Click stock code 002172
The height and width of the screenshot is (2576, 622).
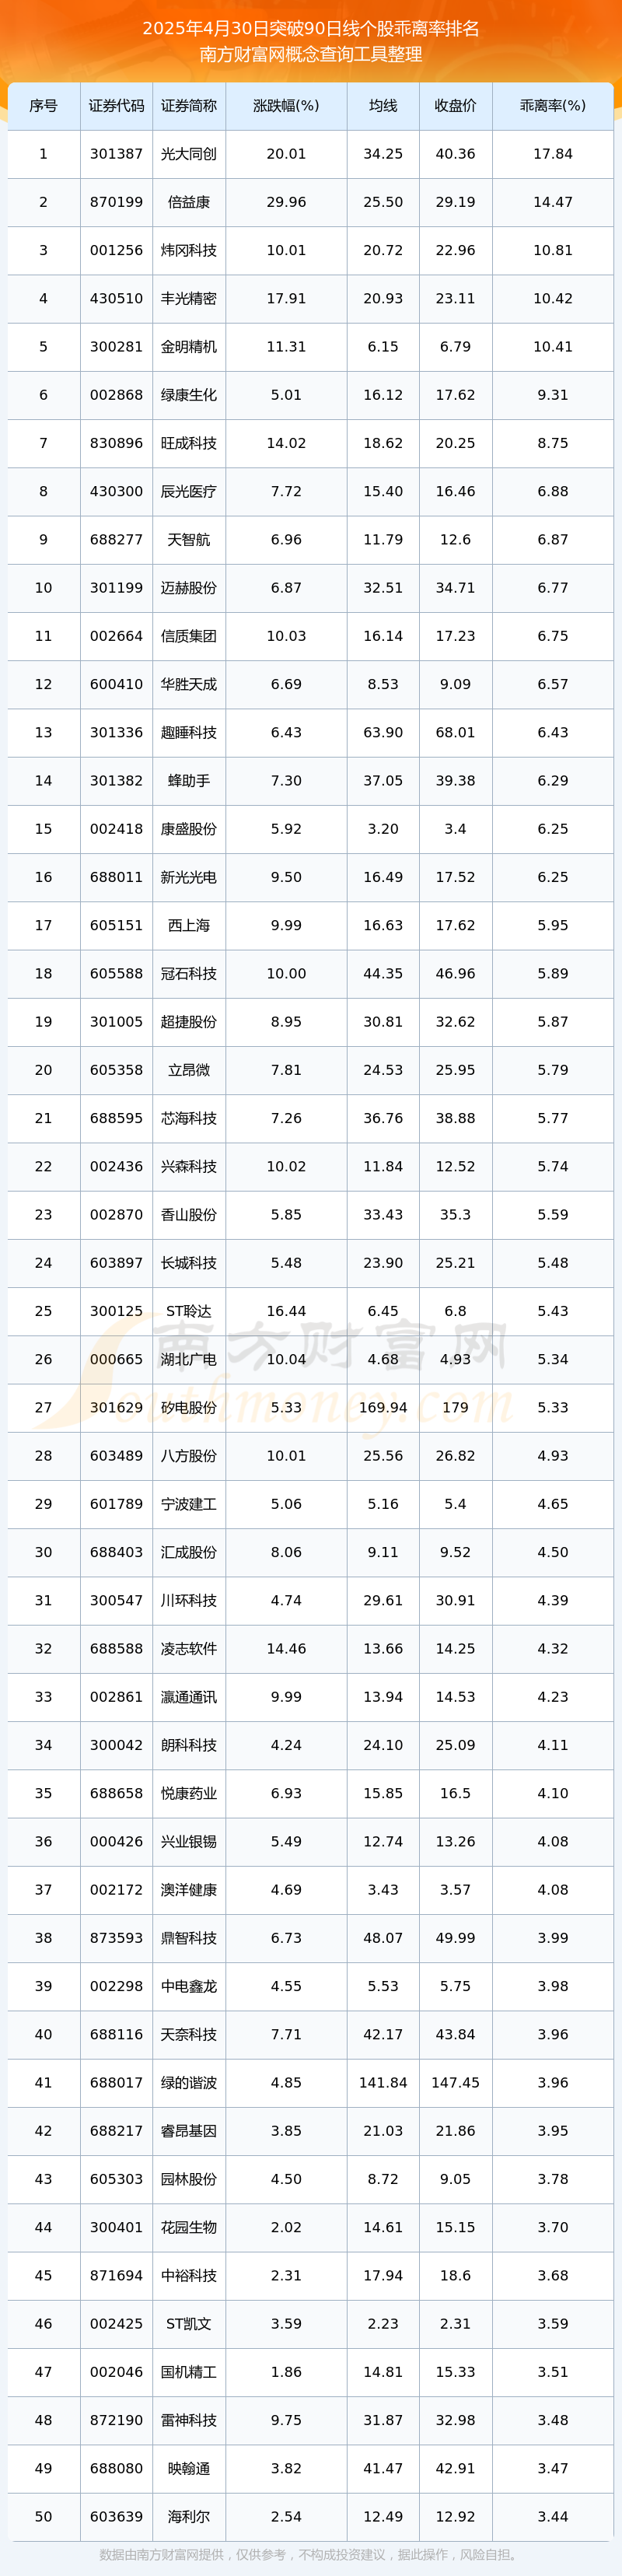coord(116,1889)
